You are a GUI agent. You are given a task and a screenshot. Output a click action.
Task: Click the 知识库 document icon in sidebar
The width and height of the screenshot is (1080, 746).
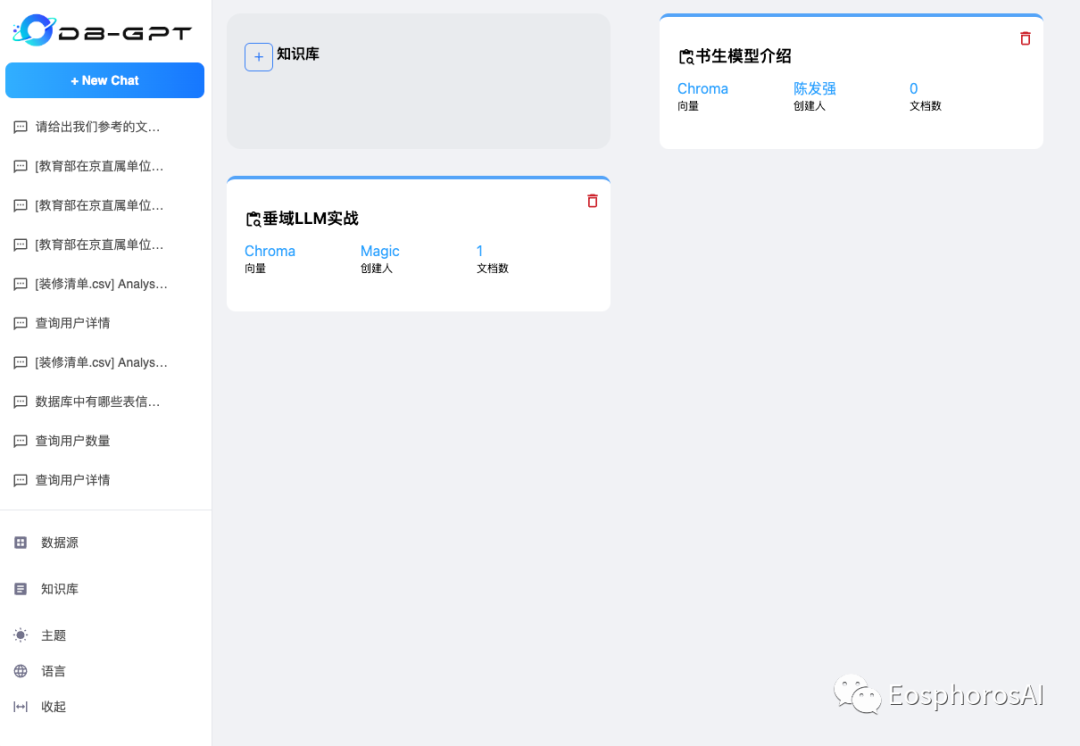[21, 589]
